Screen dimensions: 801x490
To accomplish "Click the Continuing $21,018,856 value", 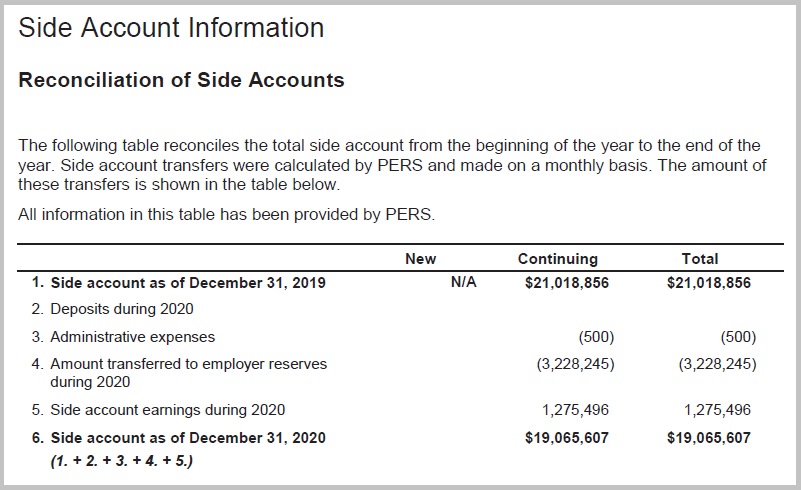I will tap(566, 283).
